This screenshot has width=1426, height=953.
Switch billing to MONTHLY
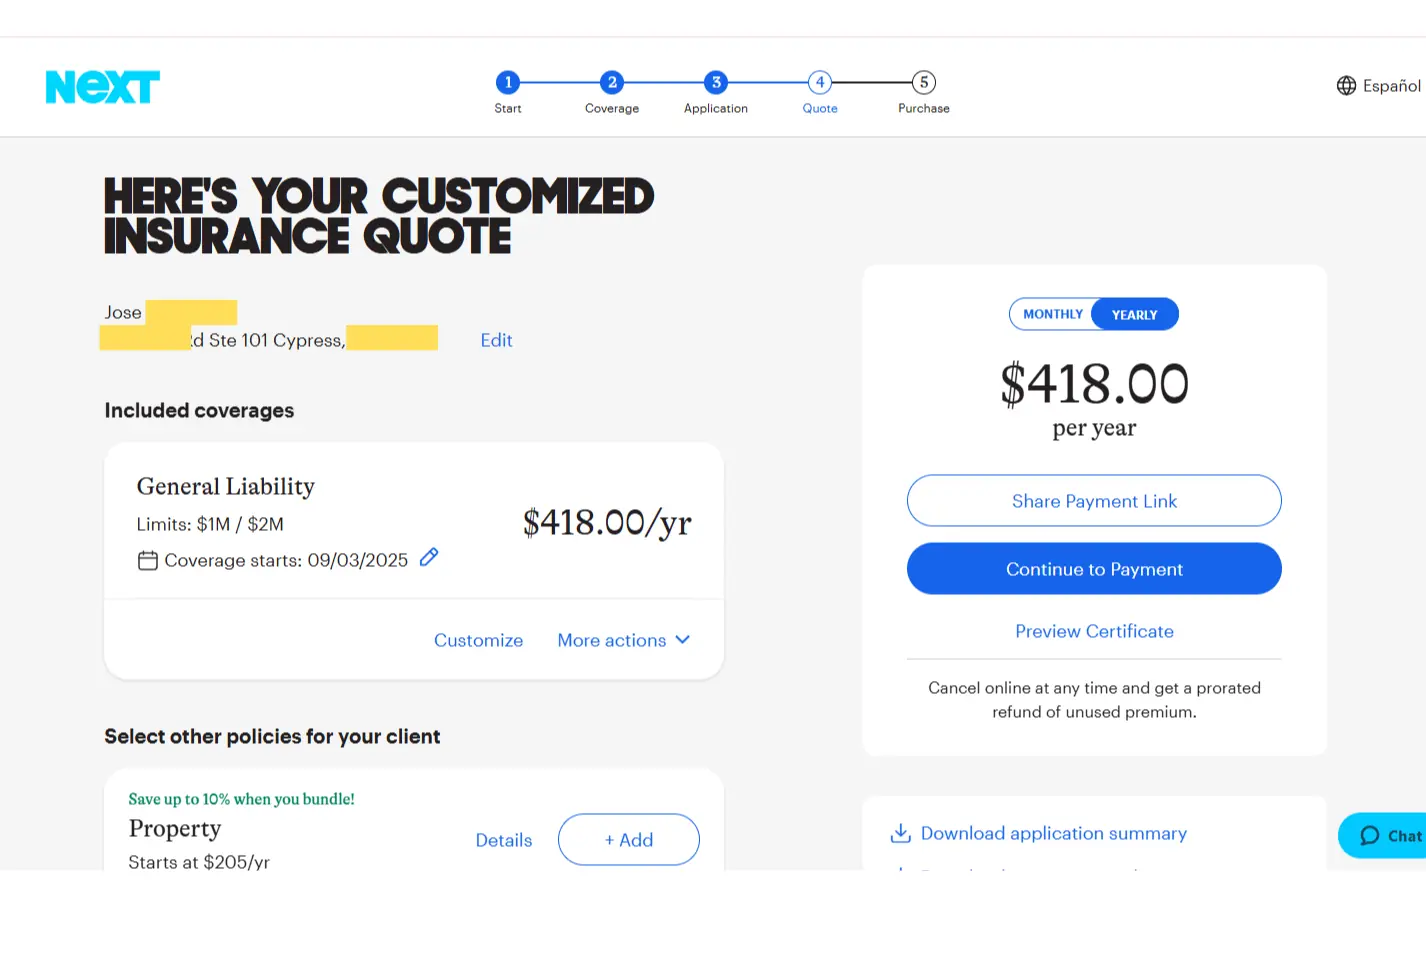coord(1052,314)
